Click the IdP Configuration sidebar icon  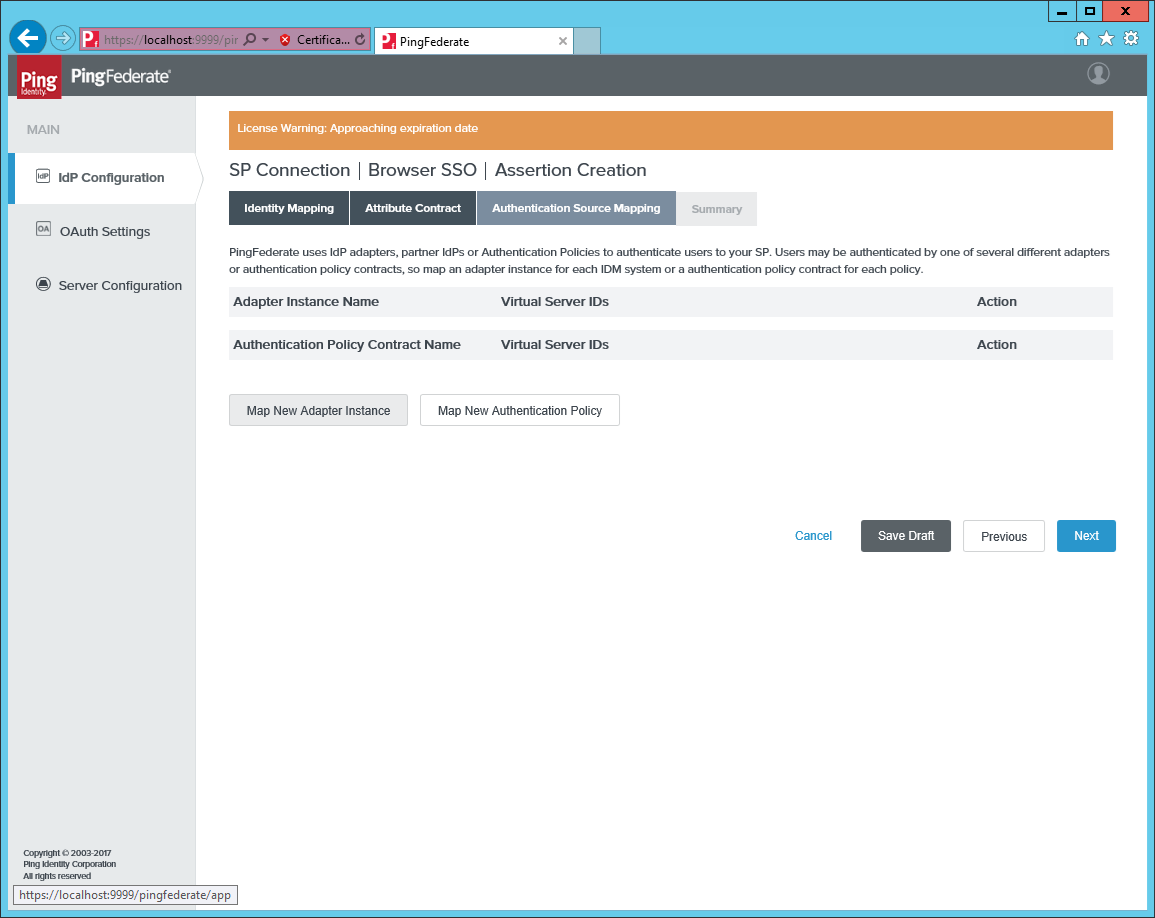pos(43,176)
